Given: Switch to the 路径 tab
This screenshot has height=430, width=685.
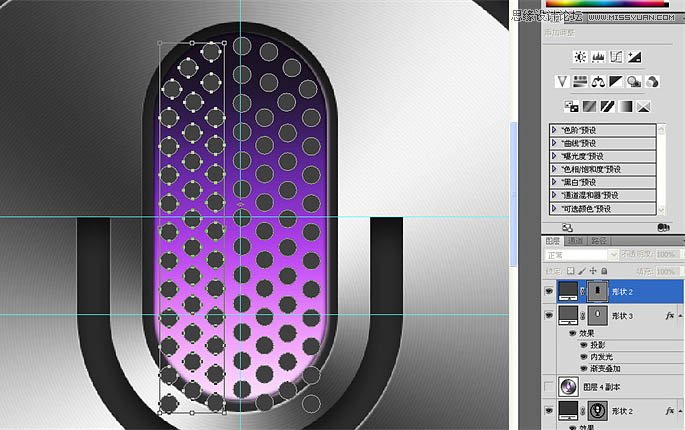Looking at the screenshot, I should point(599,241).
